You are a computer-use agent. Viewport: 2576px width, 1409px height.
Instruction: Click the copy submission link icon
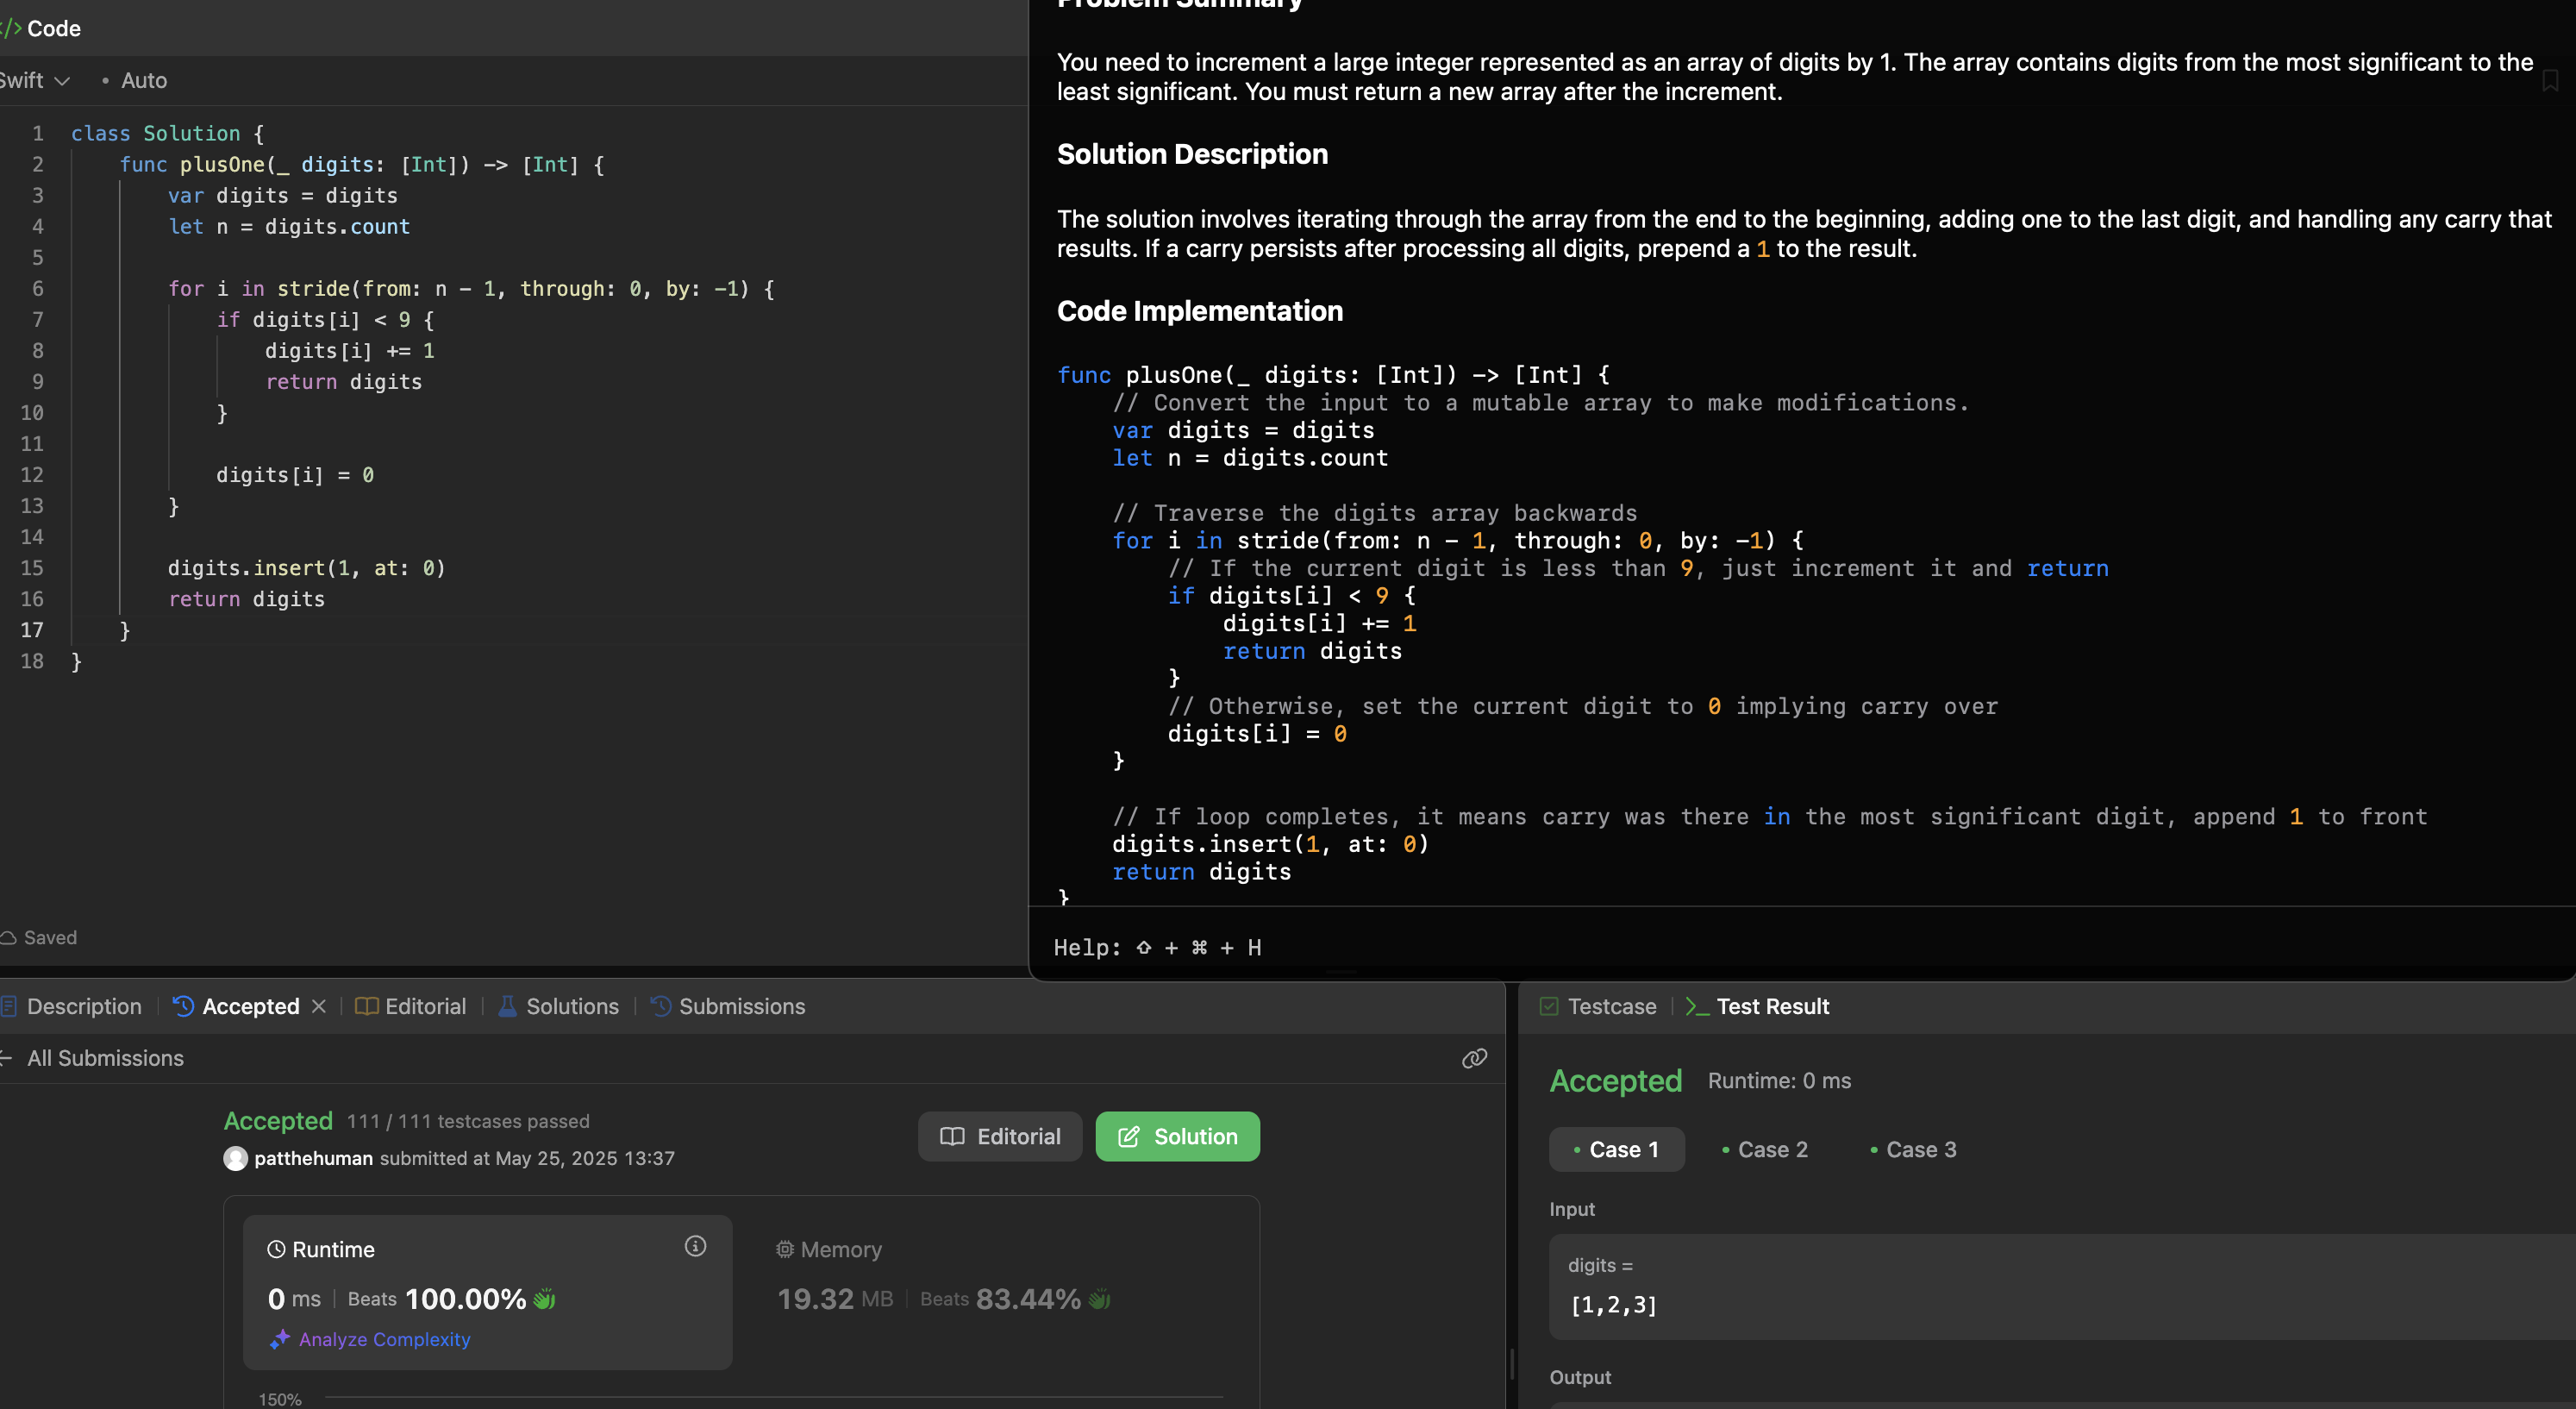(x=1474, y=1058)
